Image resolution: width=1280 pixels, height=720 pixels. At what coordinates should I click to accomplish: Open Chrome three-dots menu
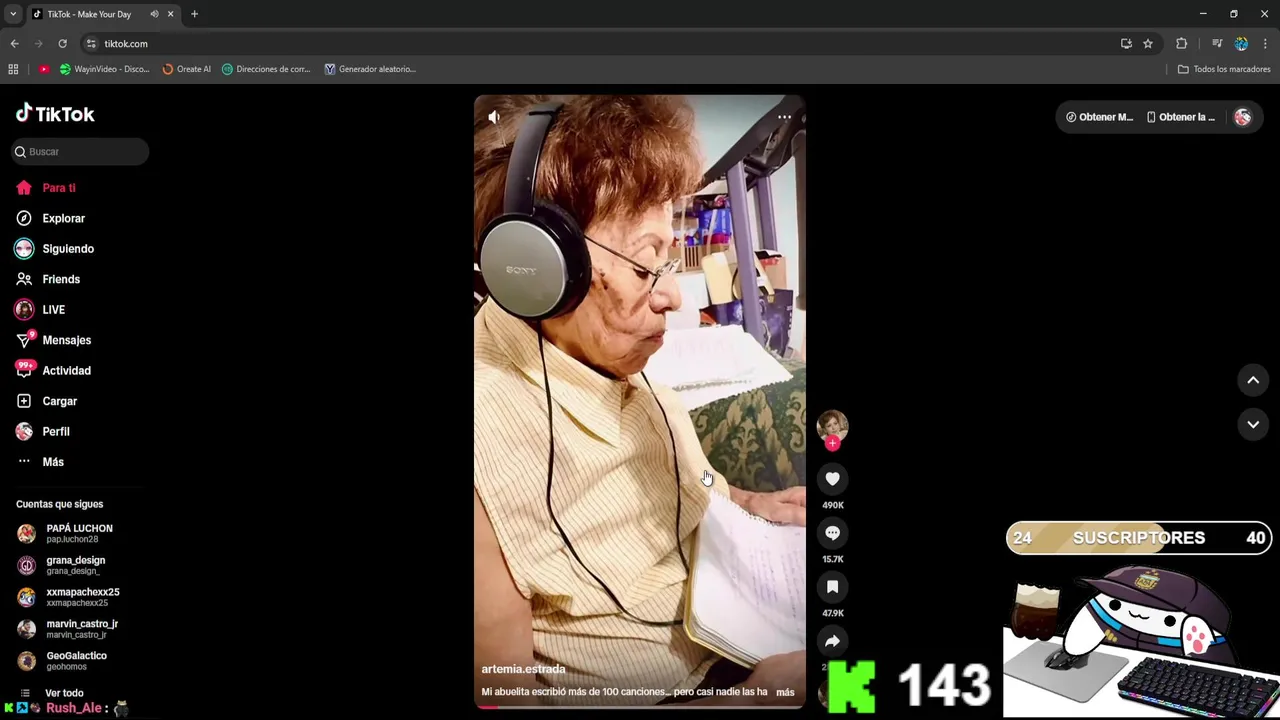(x=1266, y=44)
